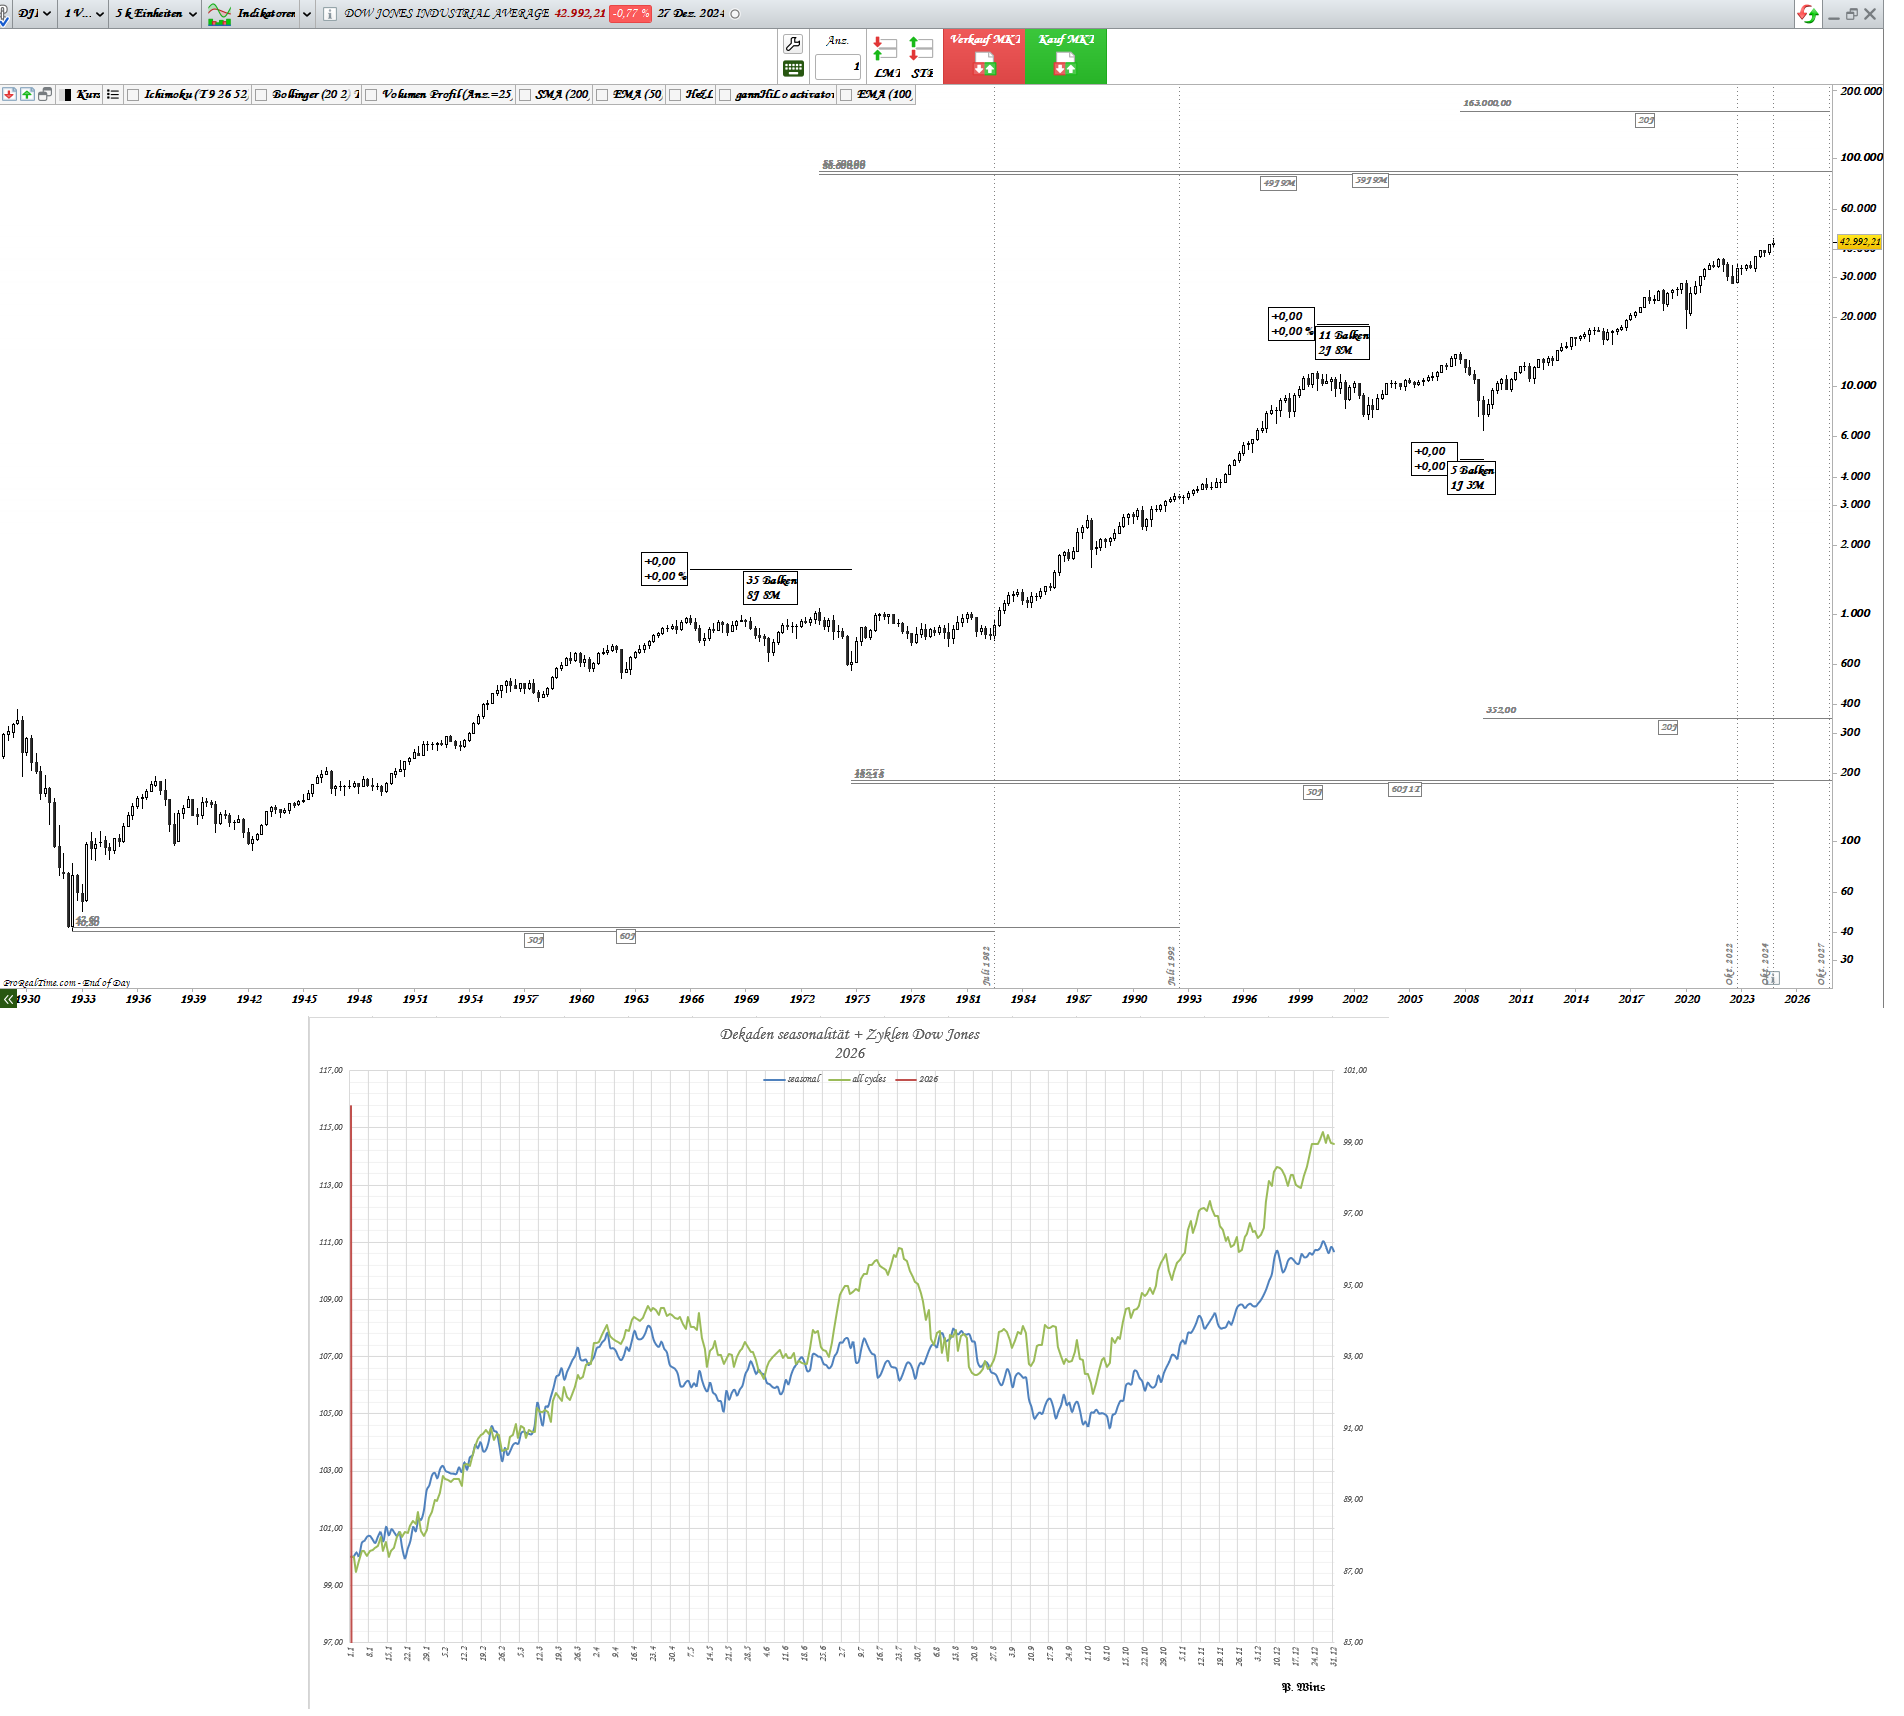Click the 49J 9M label box

(1279, 183)
